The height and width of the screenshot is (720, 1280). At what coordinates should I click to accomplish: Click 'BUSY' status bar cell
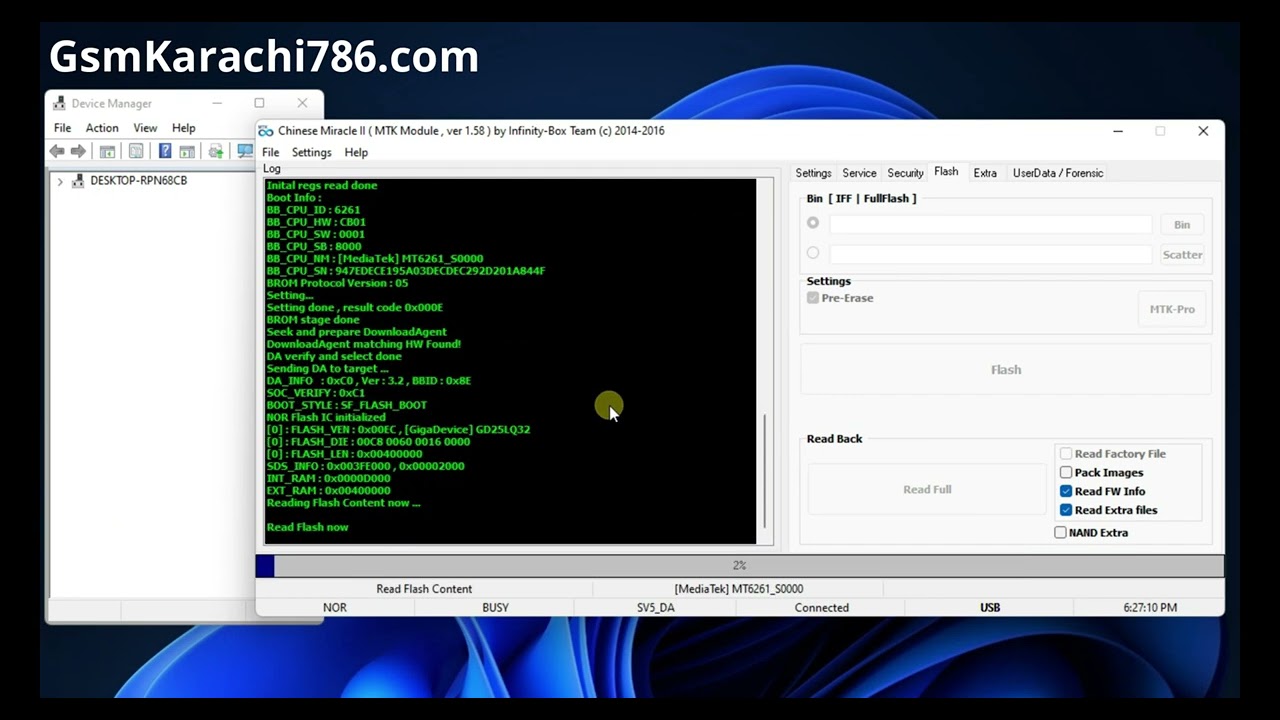point(495,608)
